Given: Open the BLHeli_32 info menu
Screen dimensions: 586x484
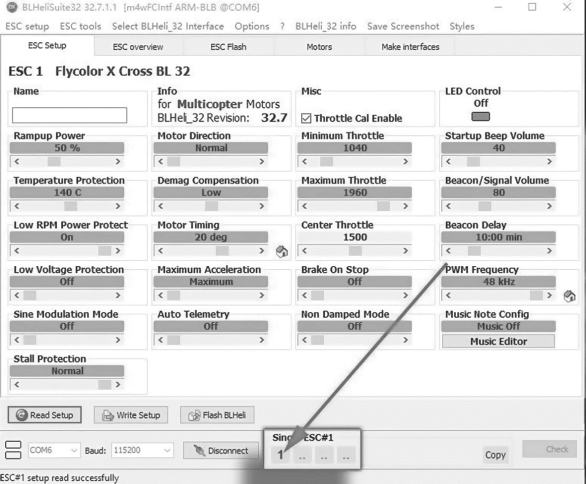Looking at the screenshot, I should coord(326,26).
